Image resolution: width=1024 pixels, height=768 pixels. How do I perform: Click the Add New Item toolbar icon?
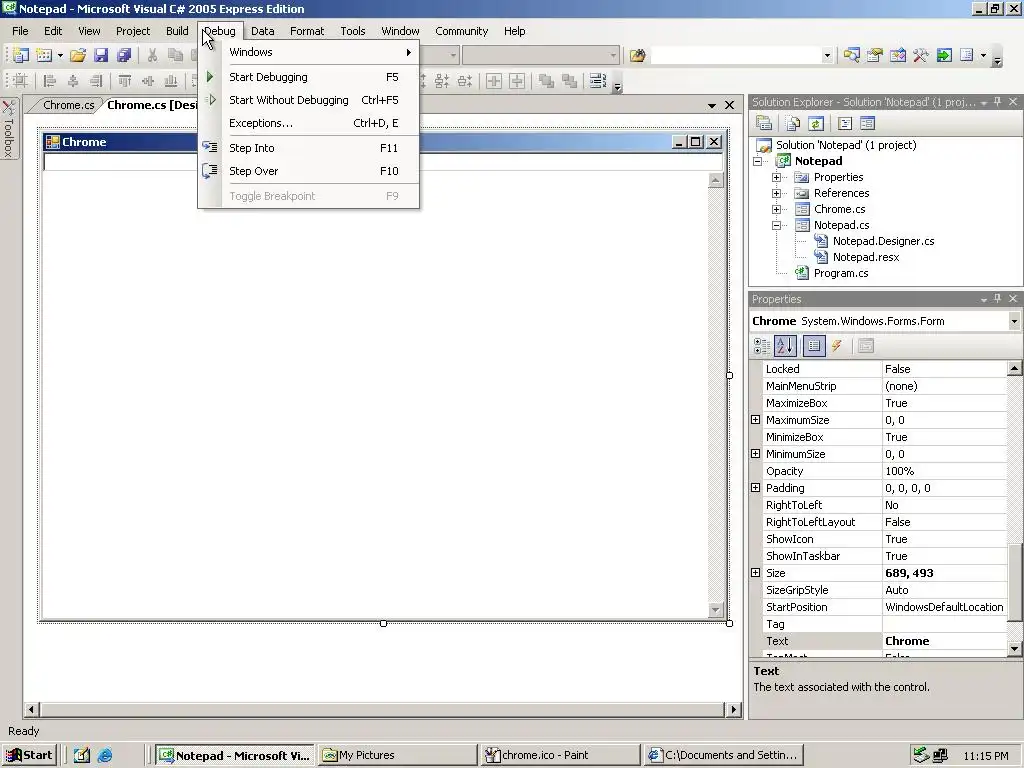click(x=44, y=56)
